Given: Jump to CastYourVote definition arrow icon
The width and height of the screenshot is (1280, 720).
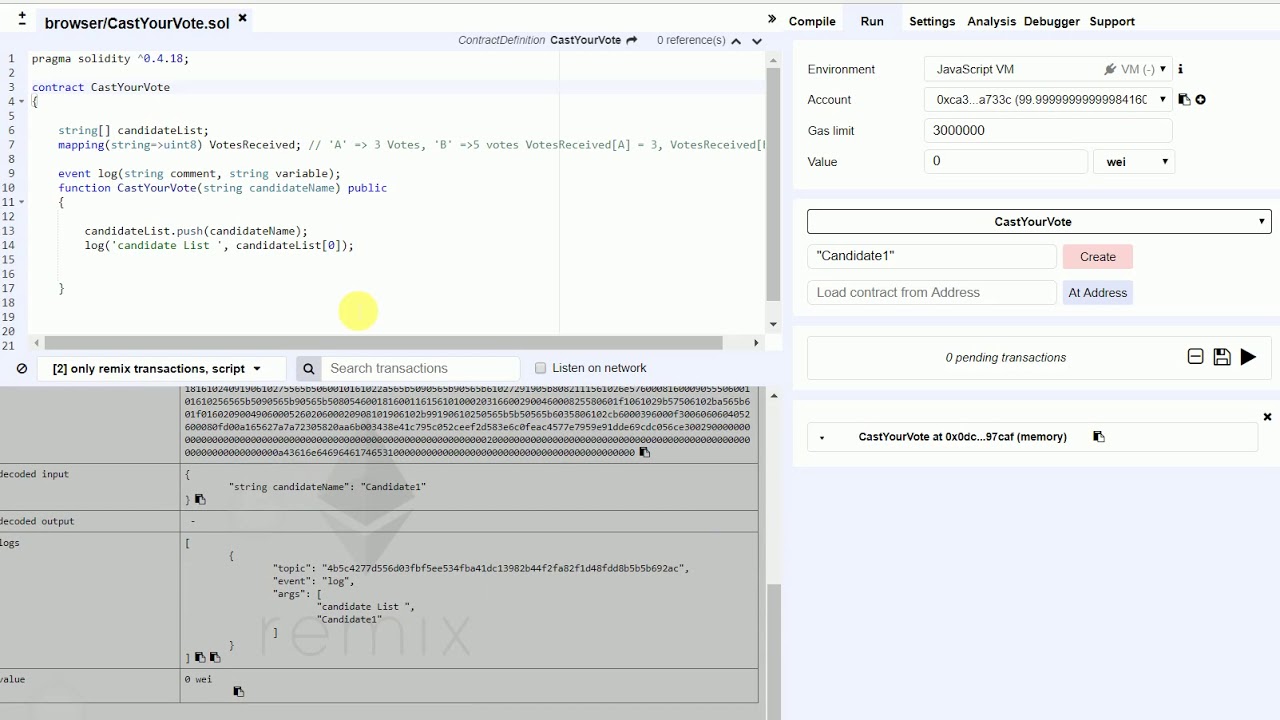Looking at the screenshot, I should pyautogui.click(x=631, y=40).
